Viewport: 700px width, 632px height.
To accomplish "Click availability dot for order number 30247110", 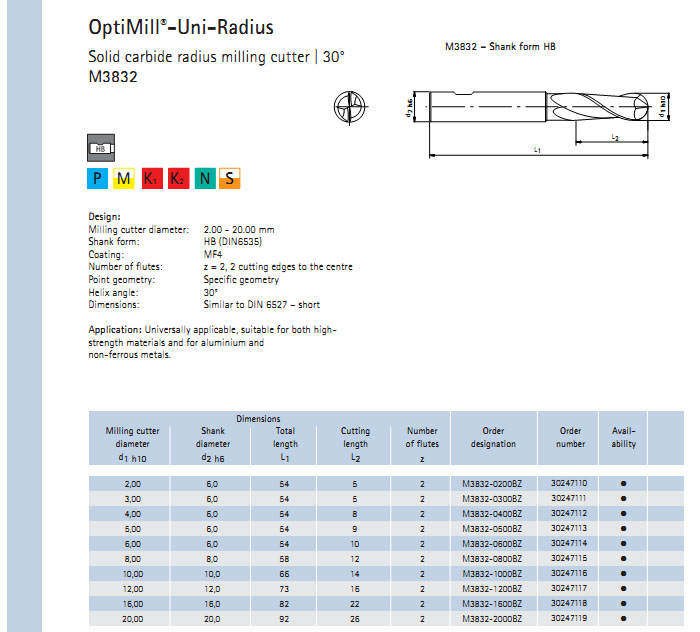I will coord(623,483).
